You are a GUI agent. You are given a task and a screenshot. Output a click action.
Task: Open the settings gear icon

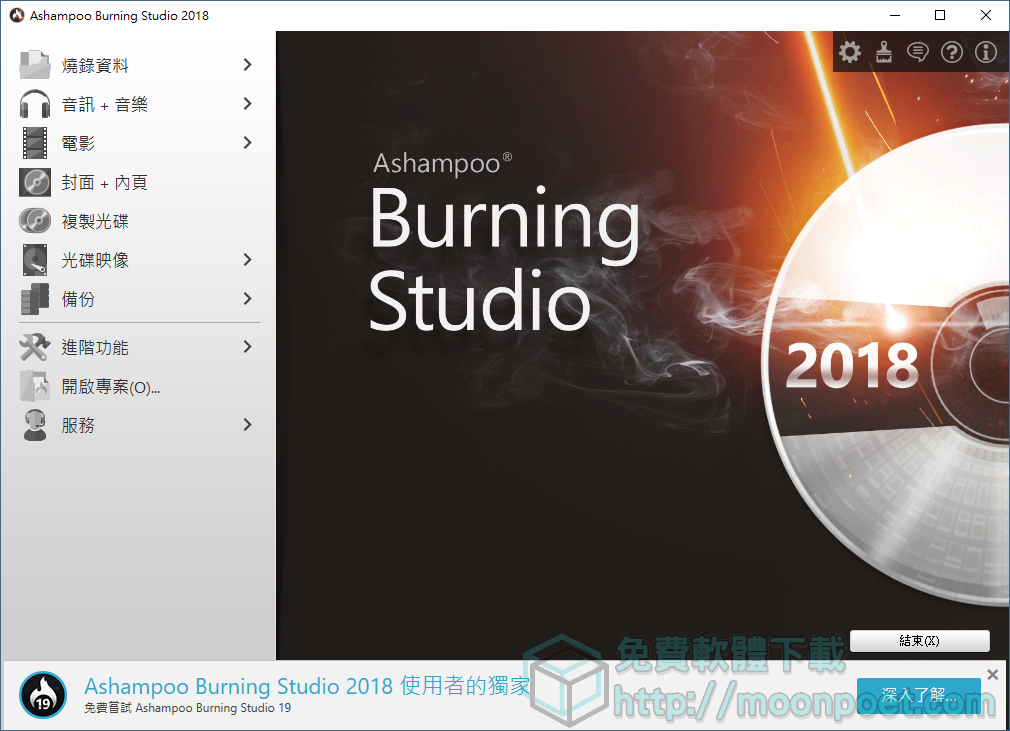coord(849,51)
